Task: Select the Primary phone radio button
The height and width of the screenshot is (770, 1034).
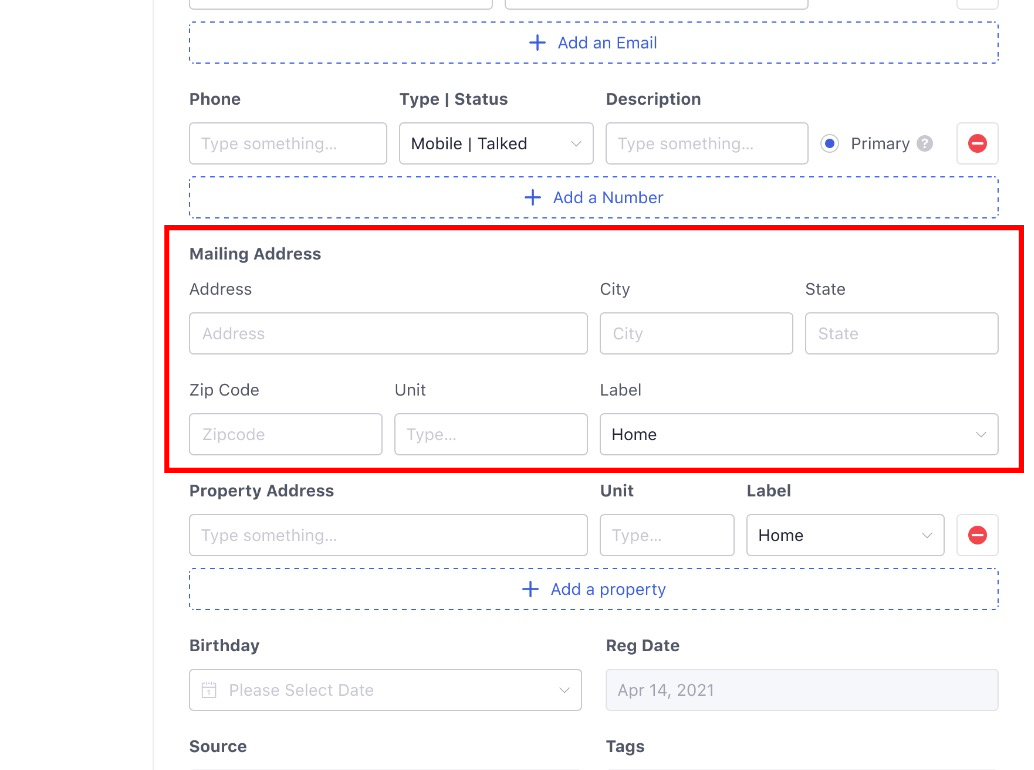Action: (829, 144)
